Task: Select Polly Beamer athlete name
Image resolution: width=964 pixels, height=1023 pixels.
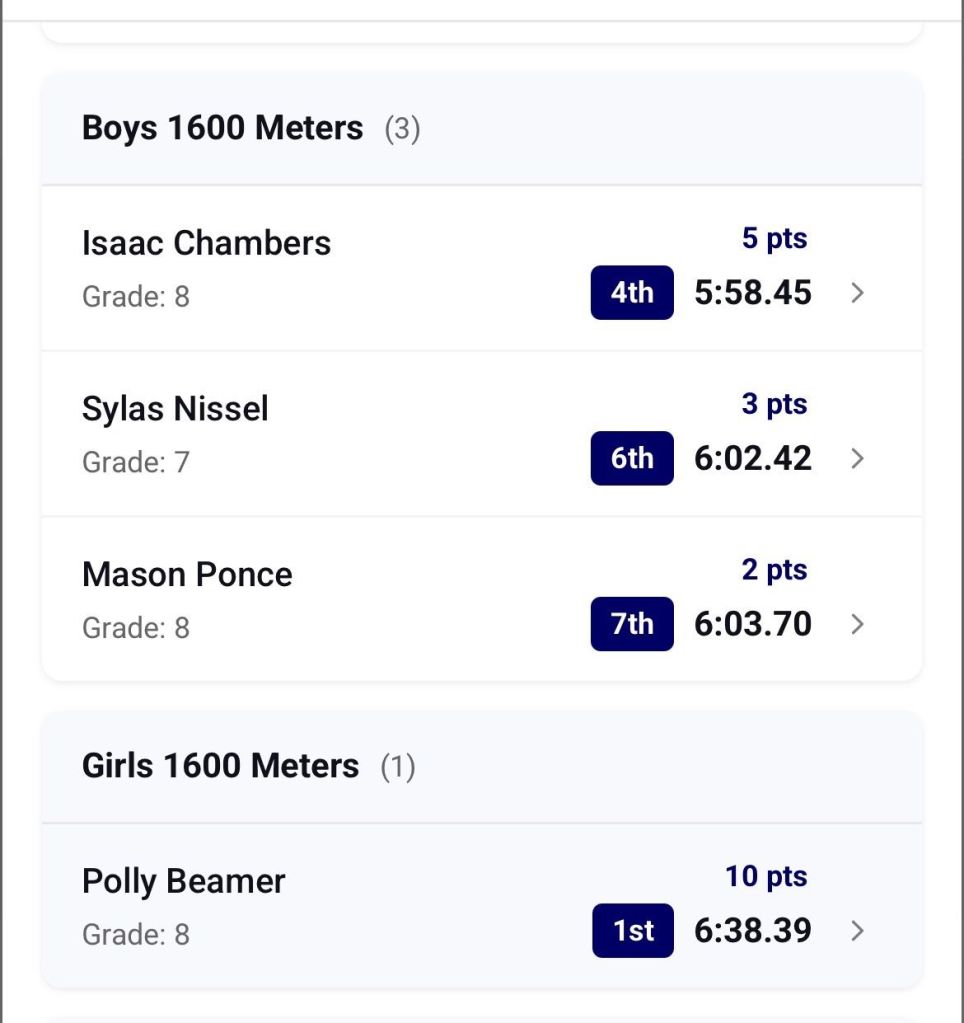Action: (x=183, y=882)
